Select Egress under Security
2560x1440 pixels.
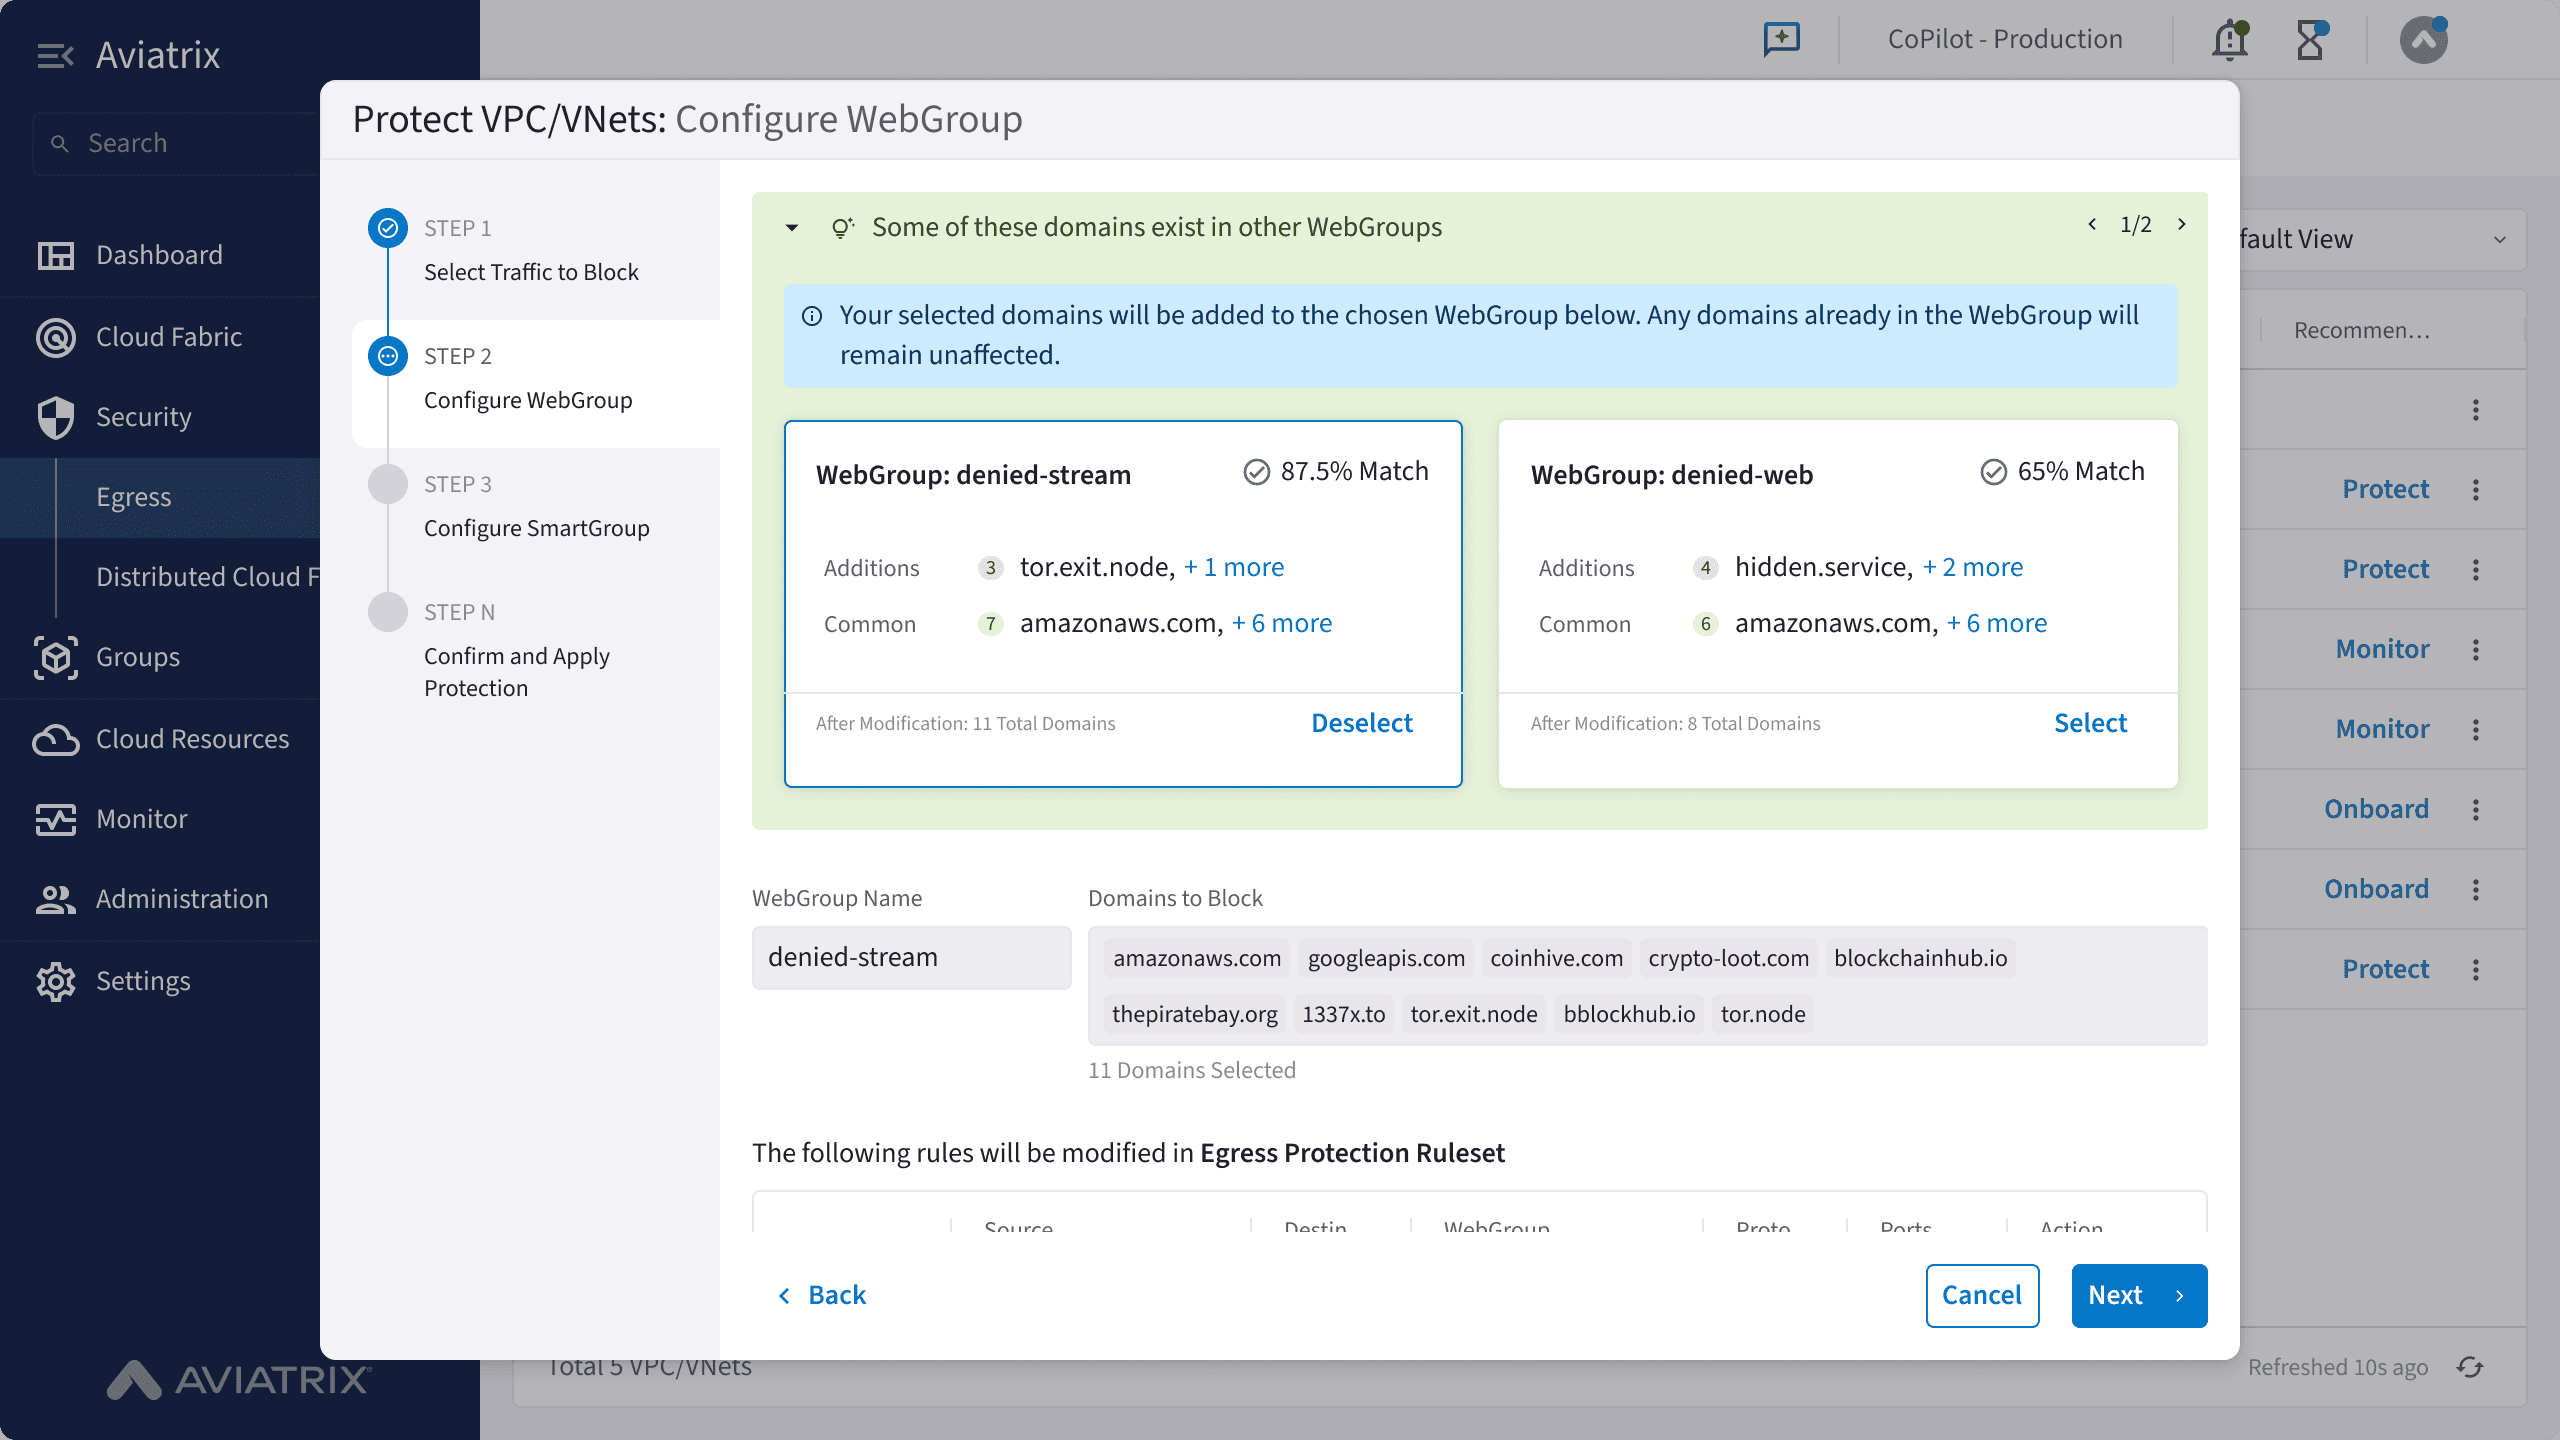click(x=160, y=498)
